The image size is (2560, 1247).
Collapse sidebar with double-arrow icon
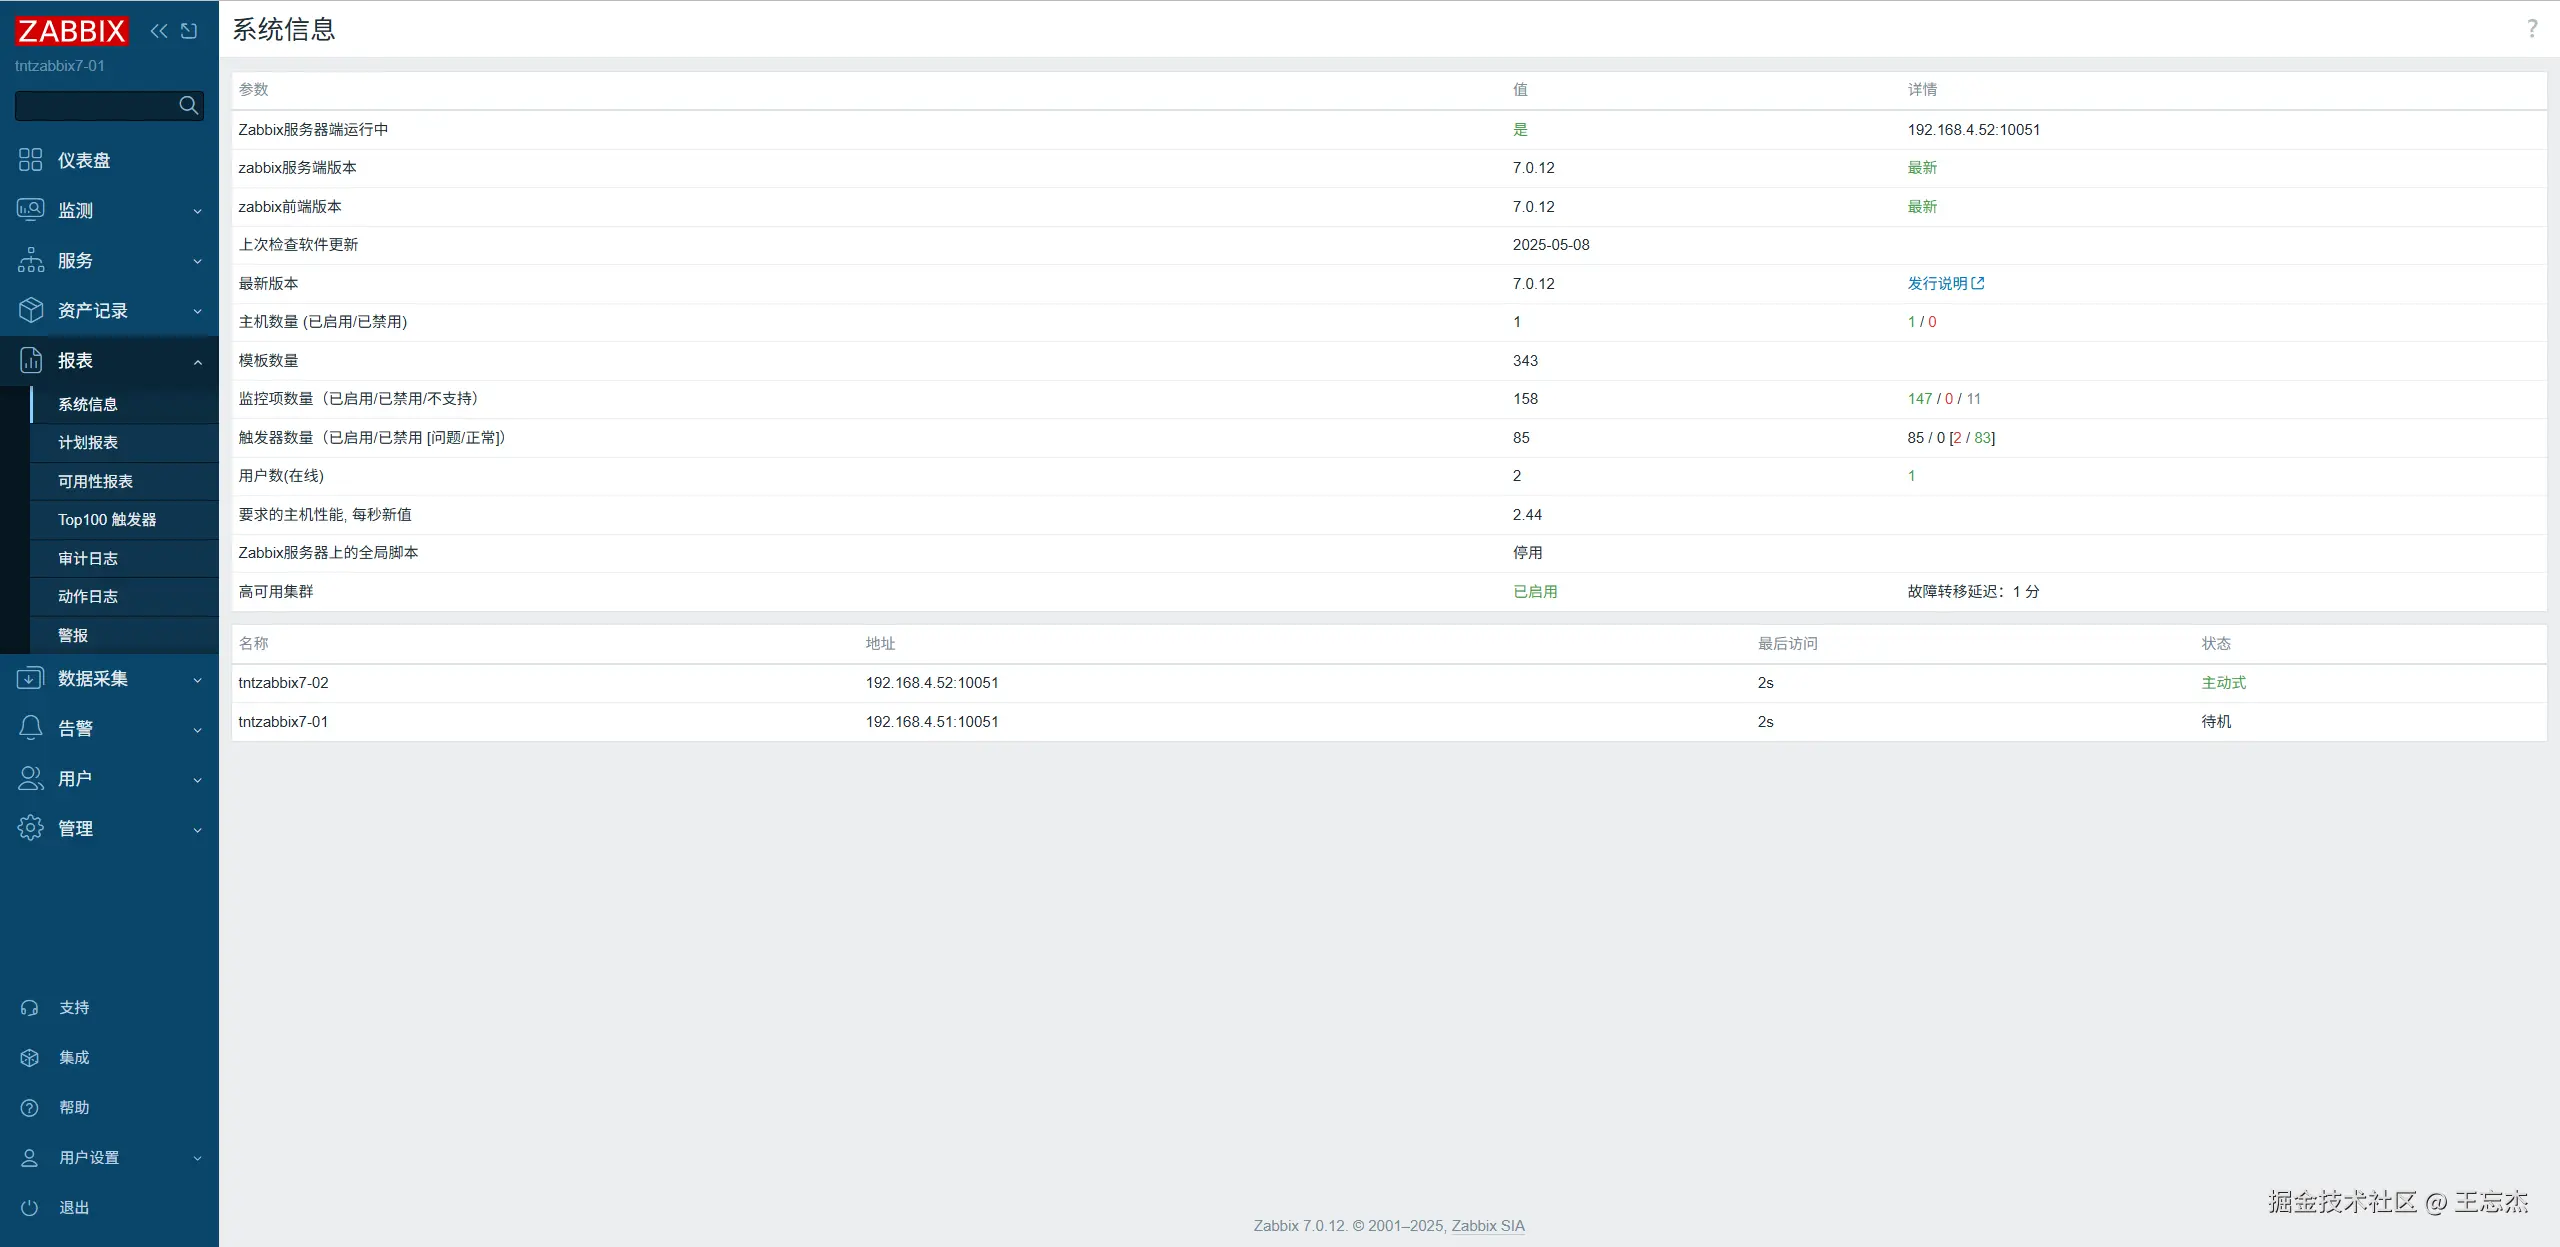(159, 31)
